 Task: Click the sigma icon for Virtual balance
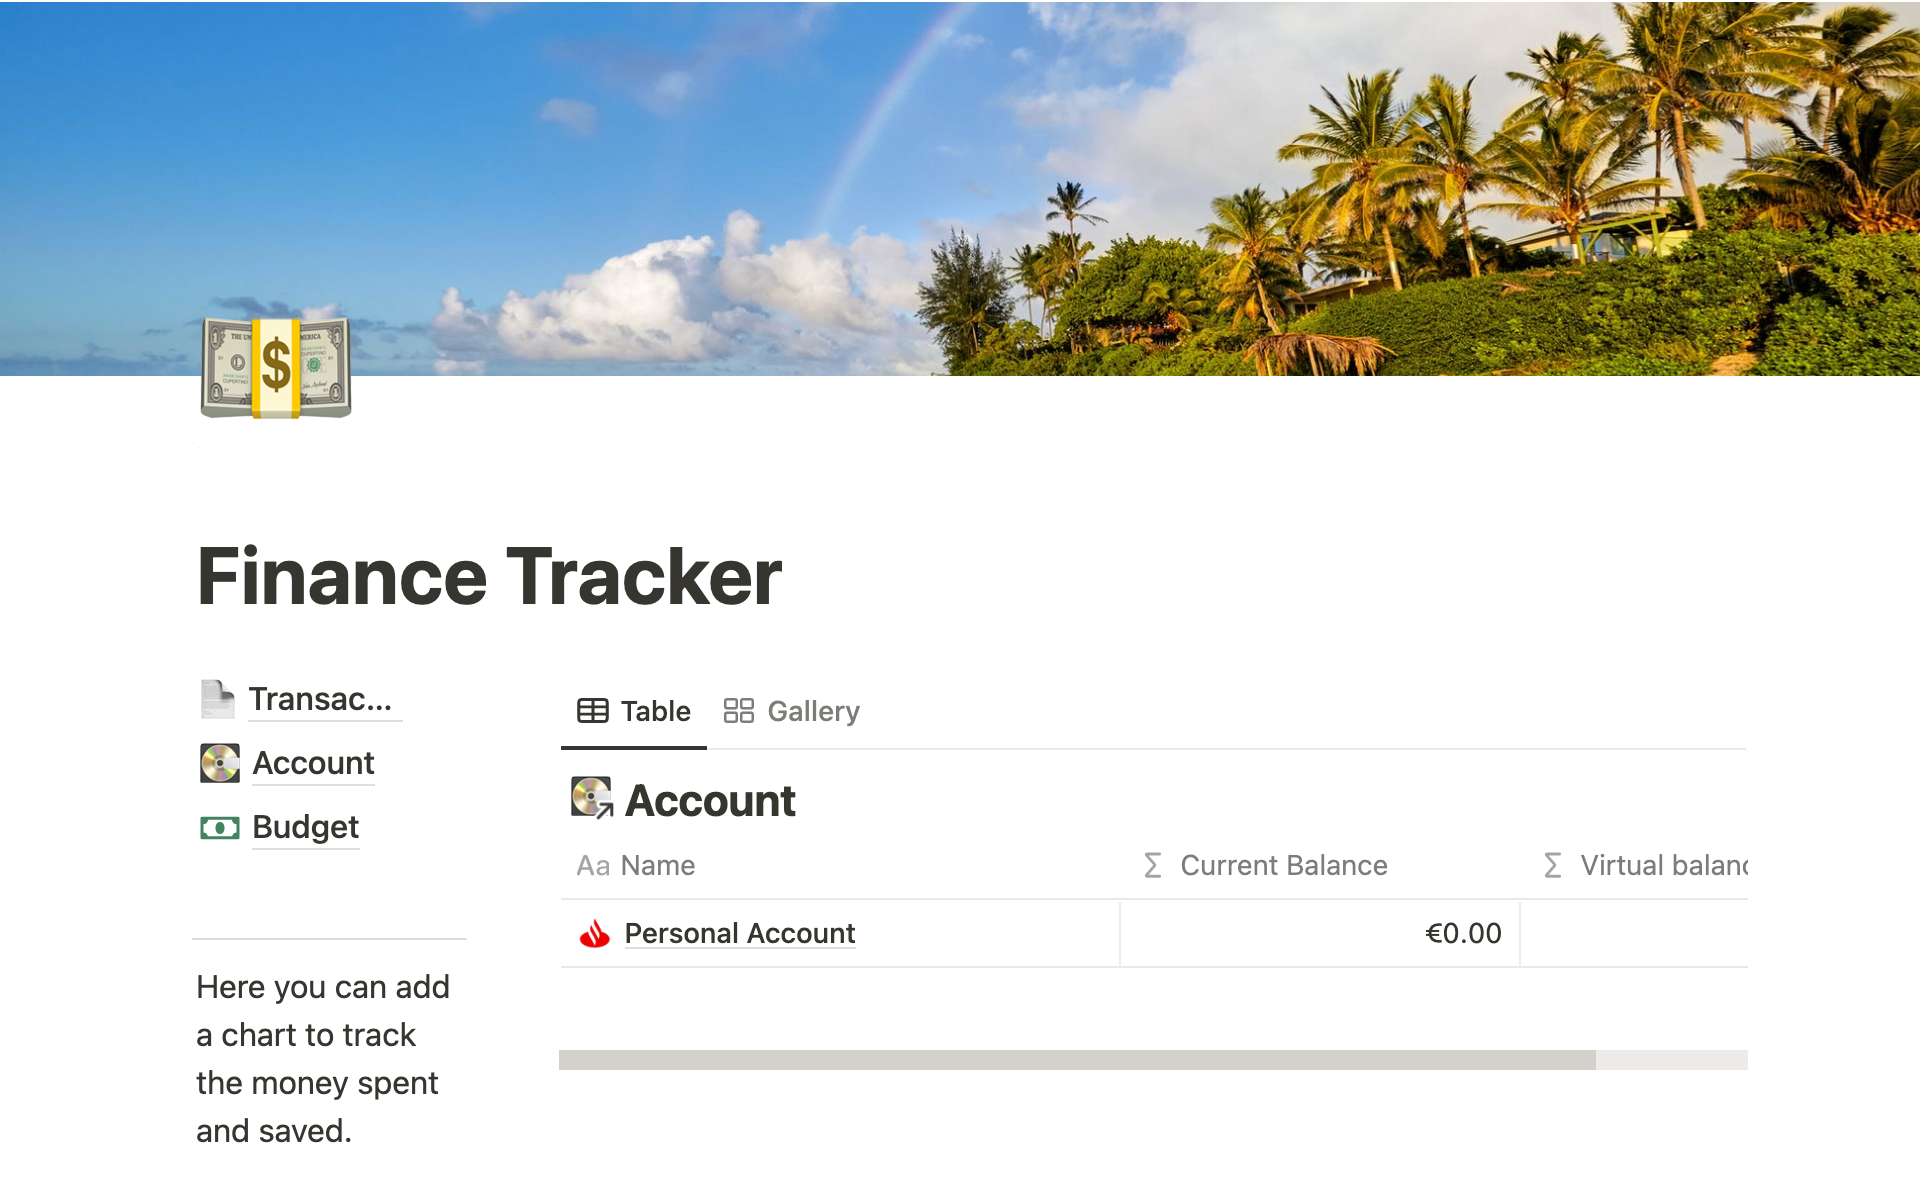point(1552,865)
